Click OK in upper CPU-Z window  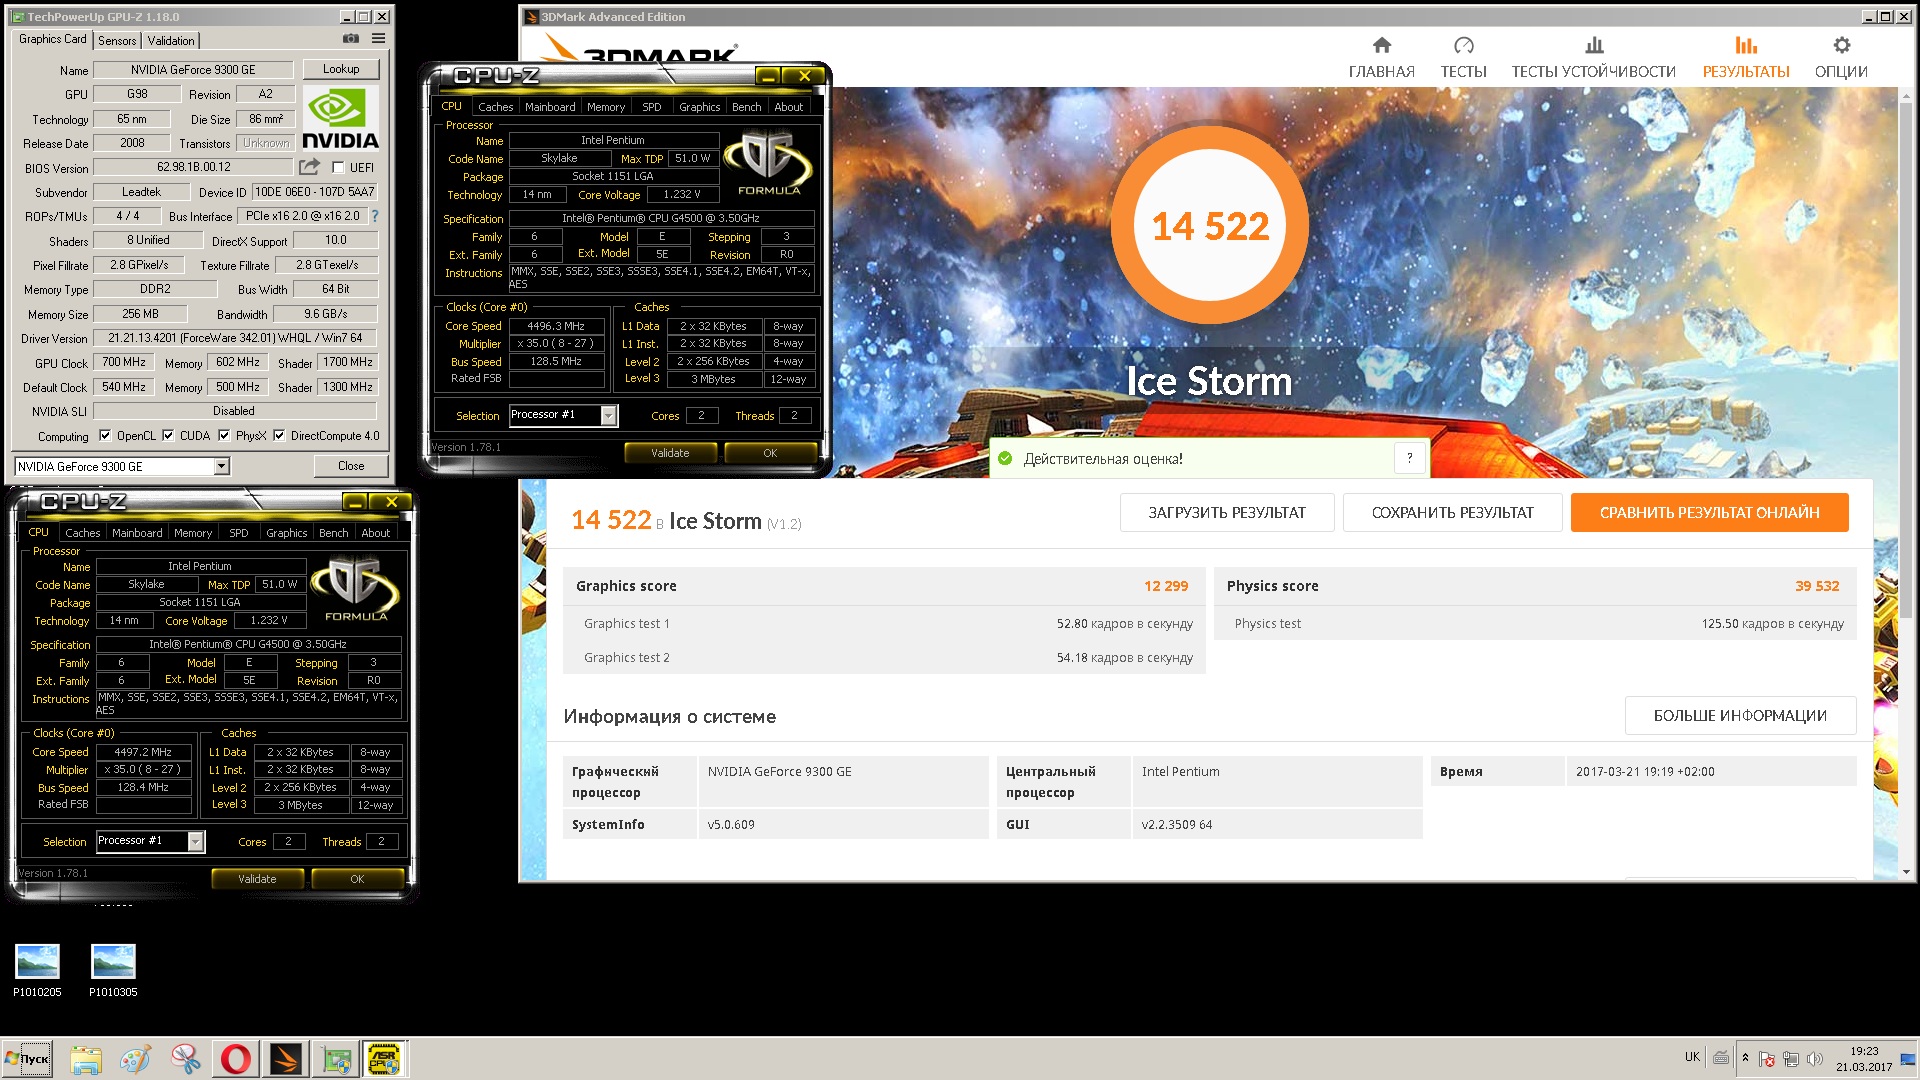point(770,453)
